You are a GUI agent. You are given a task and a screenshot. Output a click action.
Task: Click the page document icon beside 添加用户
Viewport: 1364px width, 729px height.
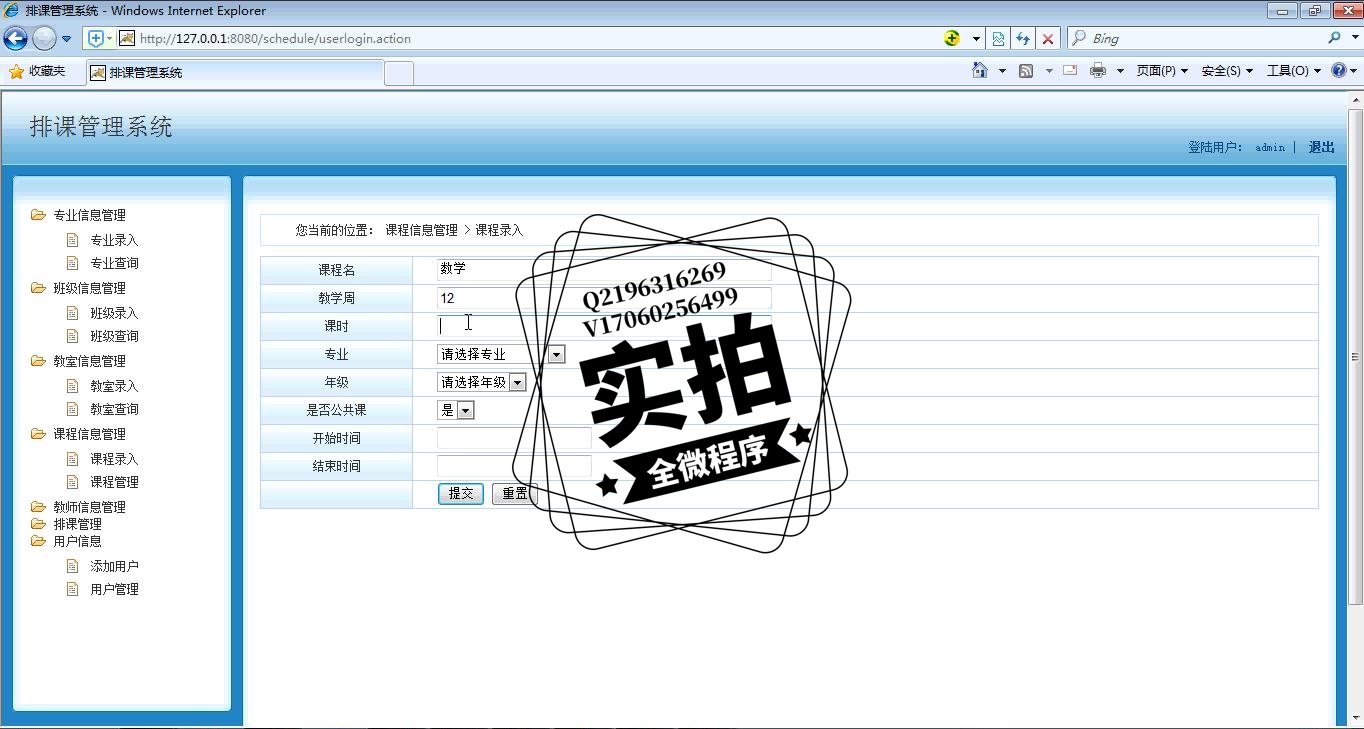coord(72,566)
